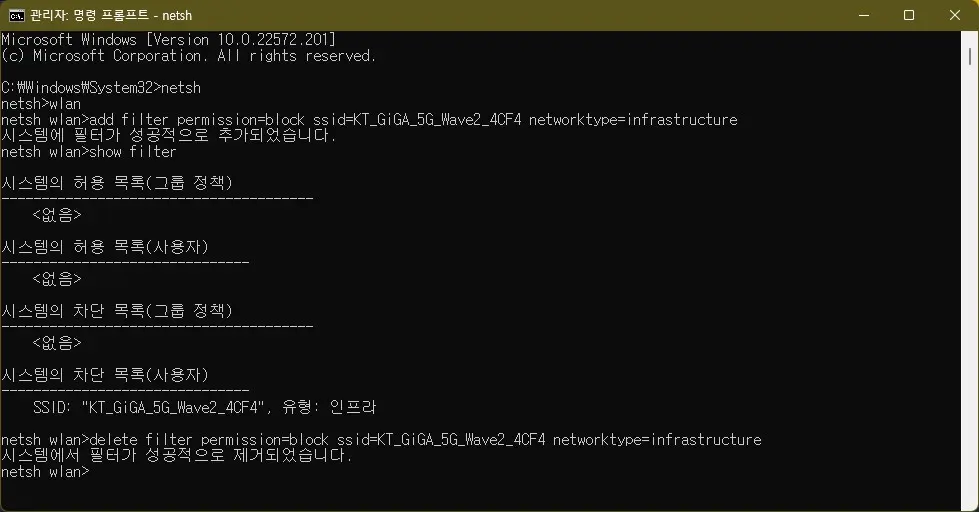Click at the netsh wlan> prompt at bottom
This screenshot has height=512, width=979.
pyautogui.click(x=45, y=472)
